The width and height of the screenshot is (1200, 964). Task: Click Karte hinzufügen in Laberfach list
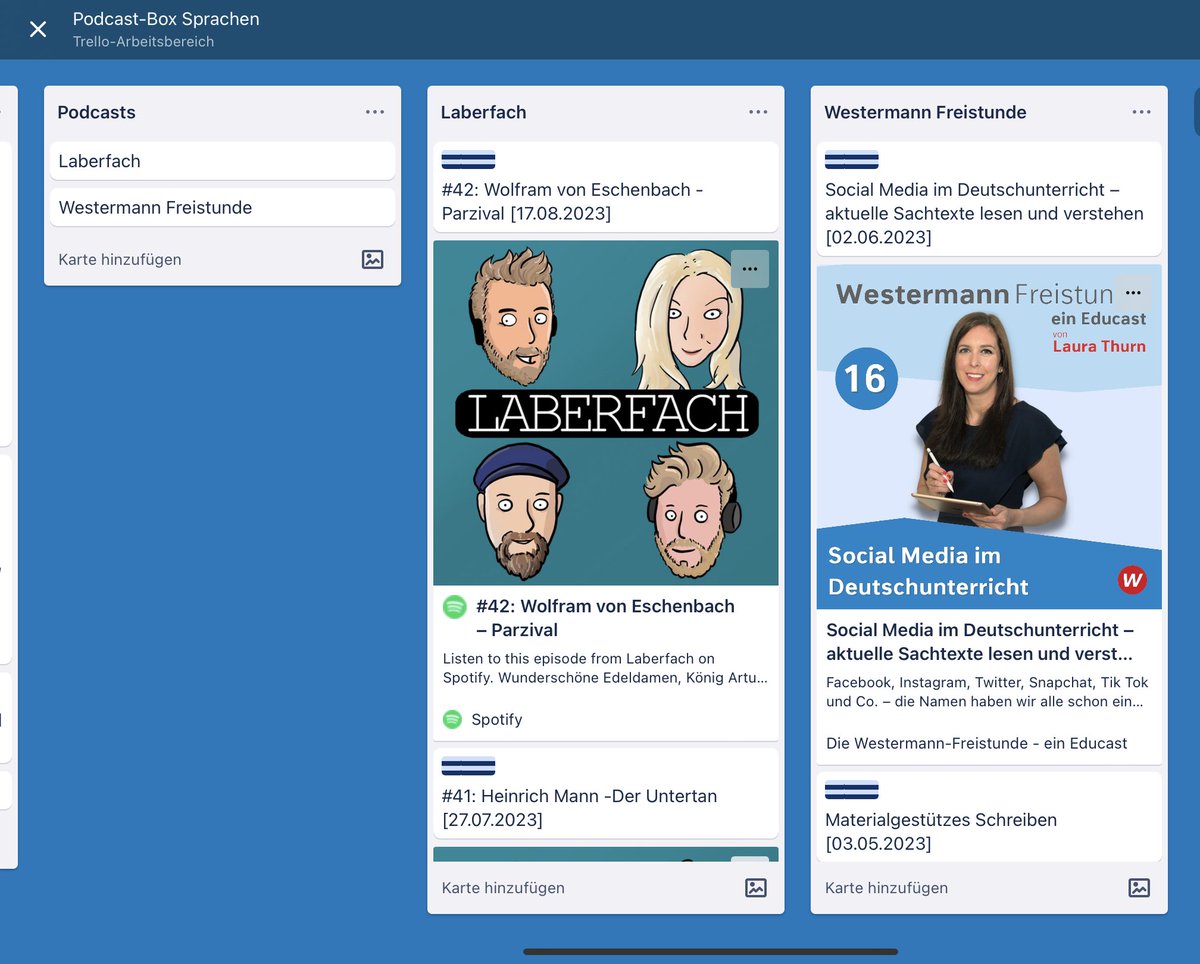(x=503, y=887)
